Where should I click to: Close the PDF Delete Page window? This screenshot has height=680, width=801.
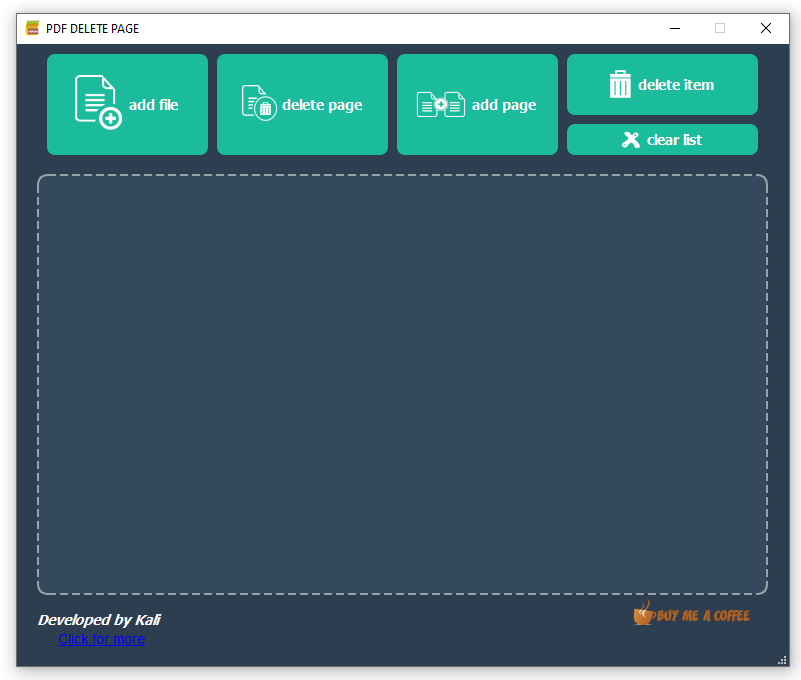coord(766,28)
